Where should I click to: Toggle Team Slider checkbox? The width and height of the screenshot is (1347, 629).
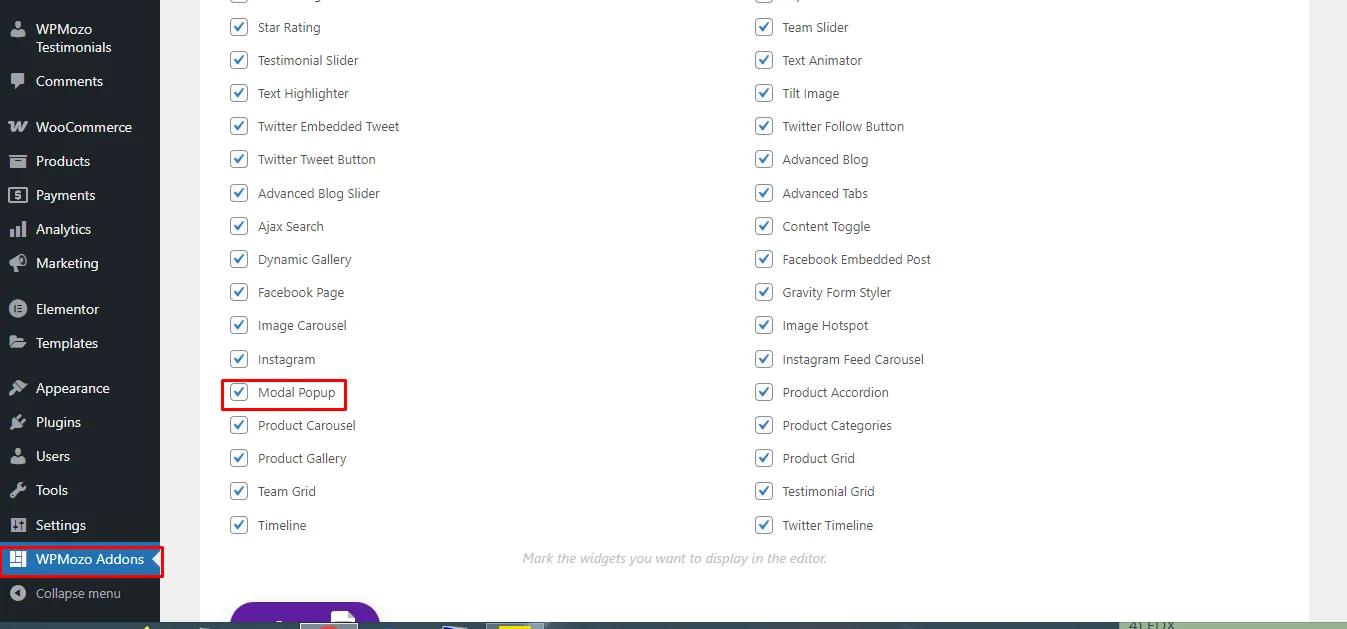pyautogui.click(x=764, y=27)
